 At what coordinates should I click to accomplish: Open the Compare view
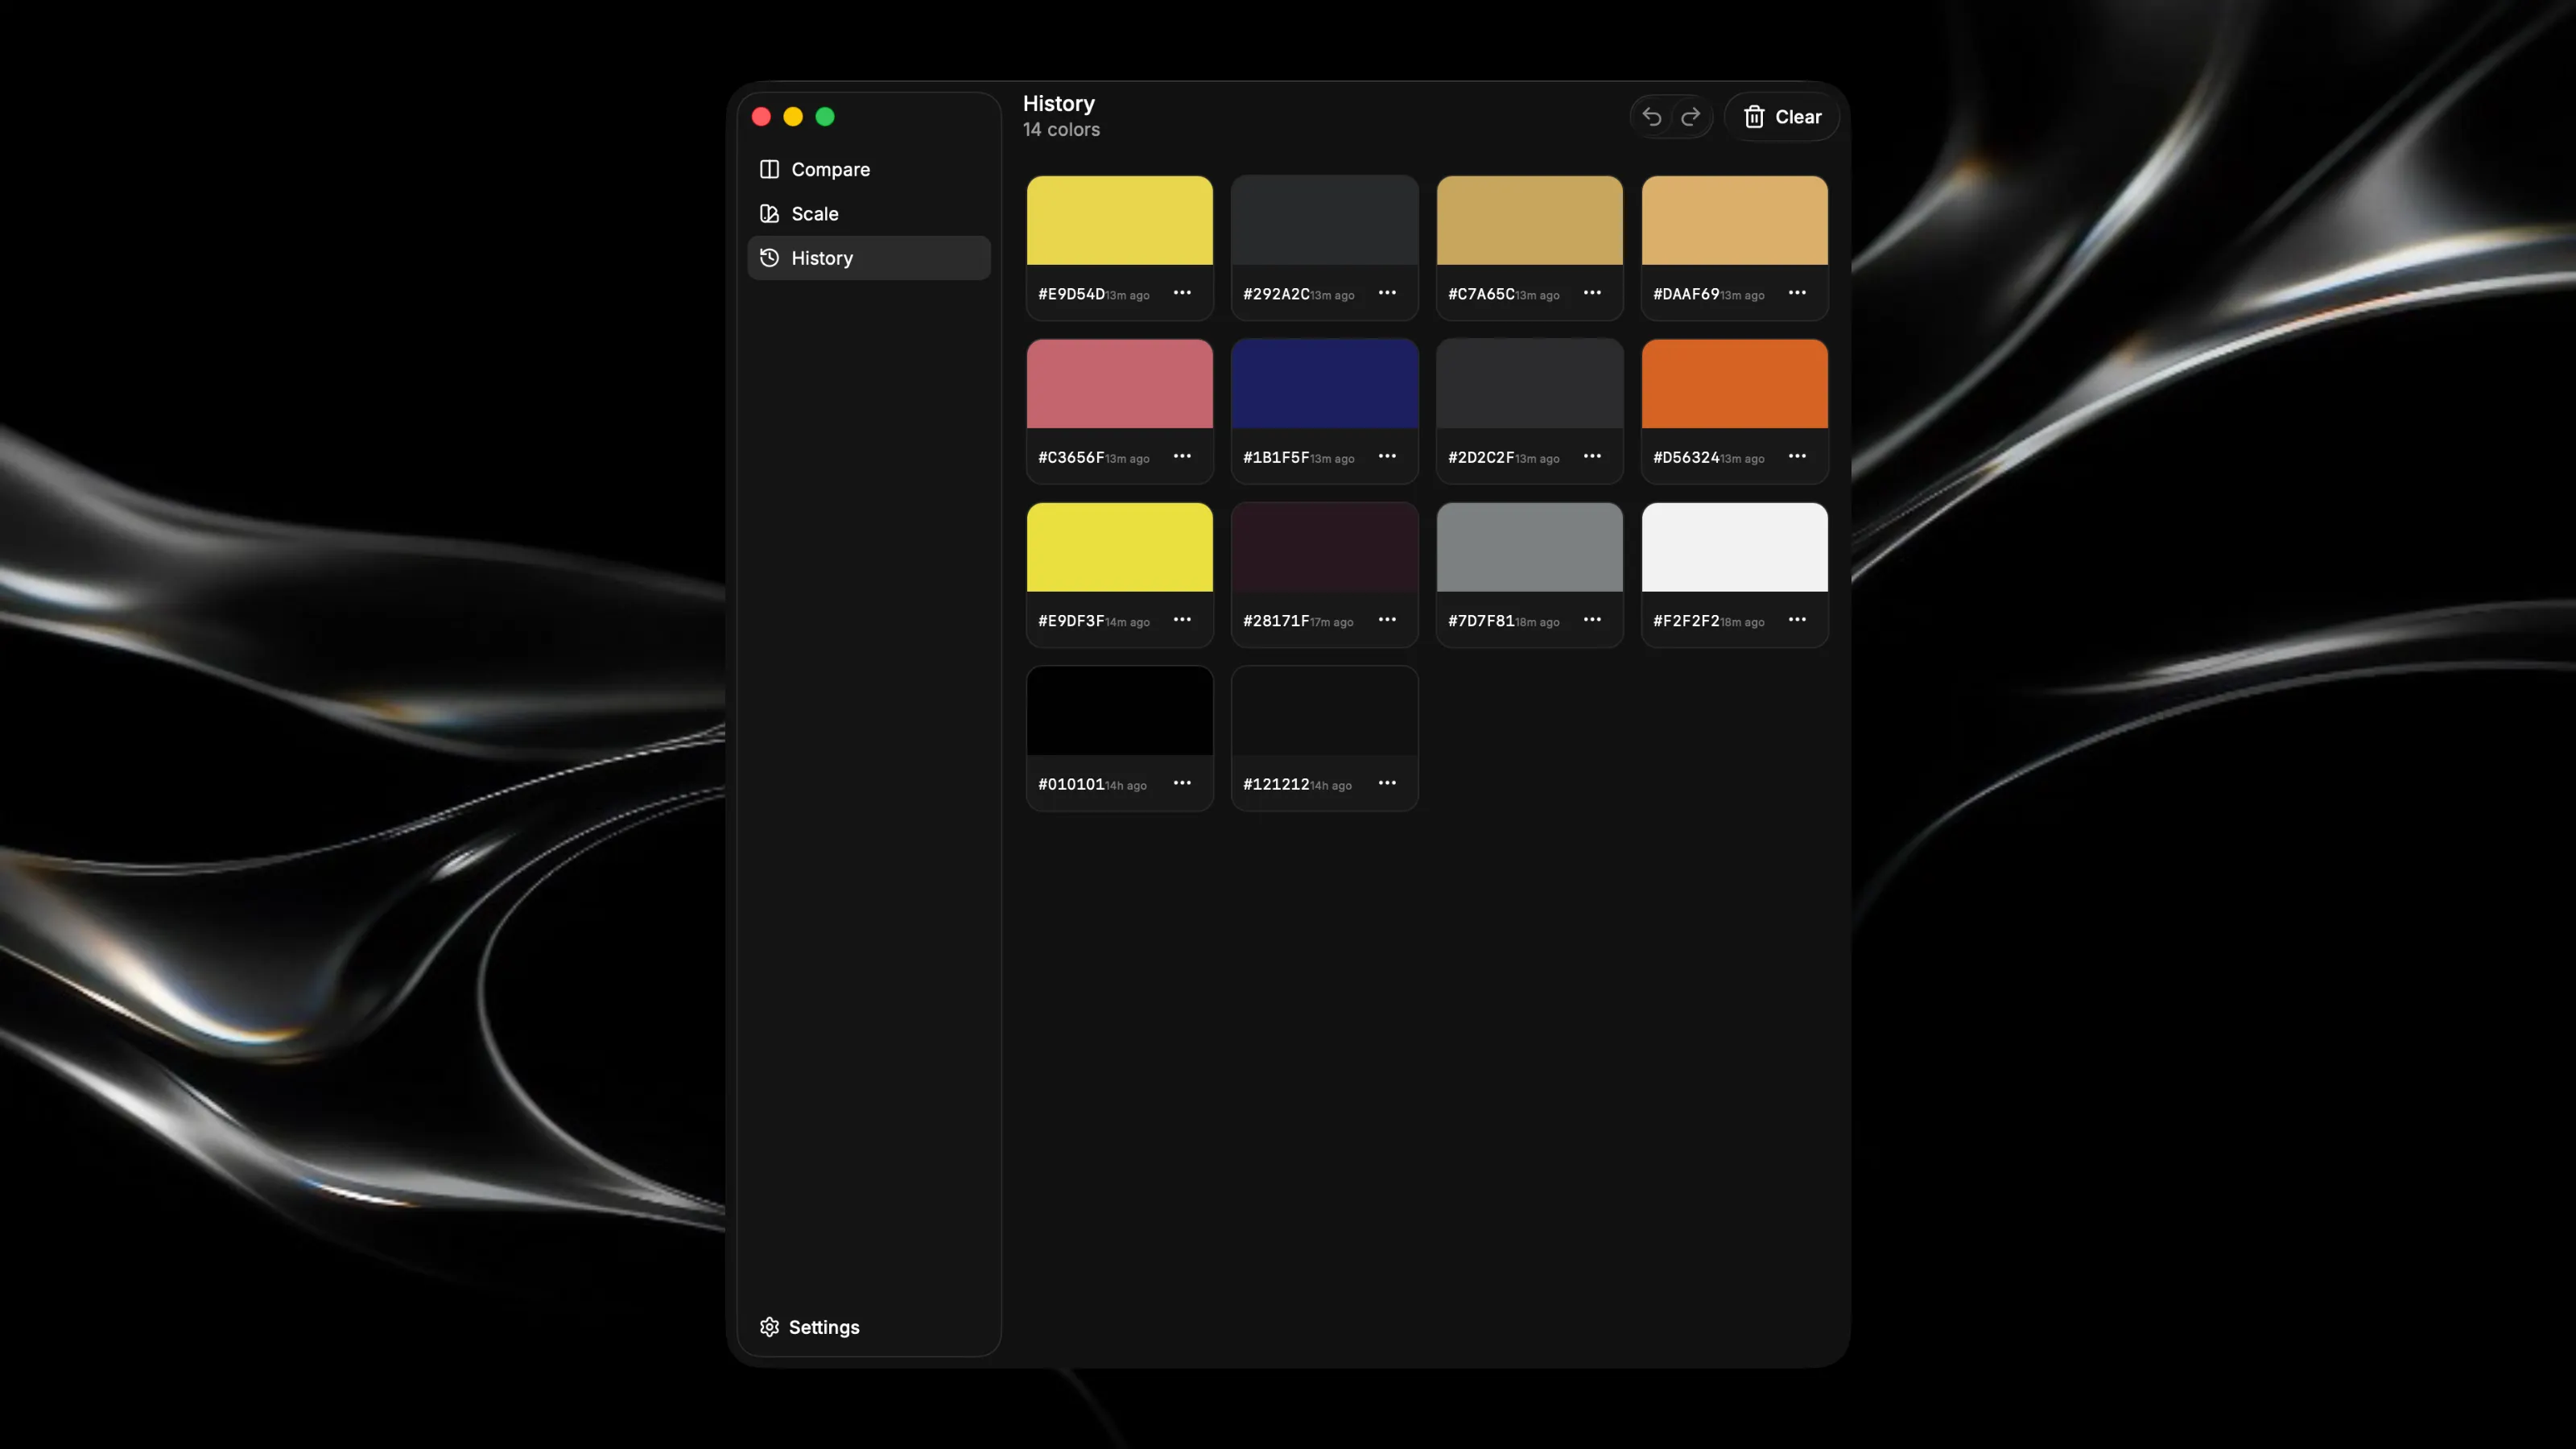868,169
